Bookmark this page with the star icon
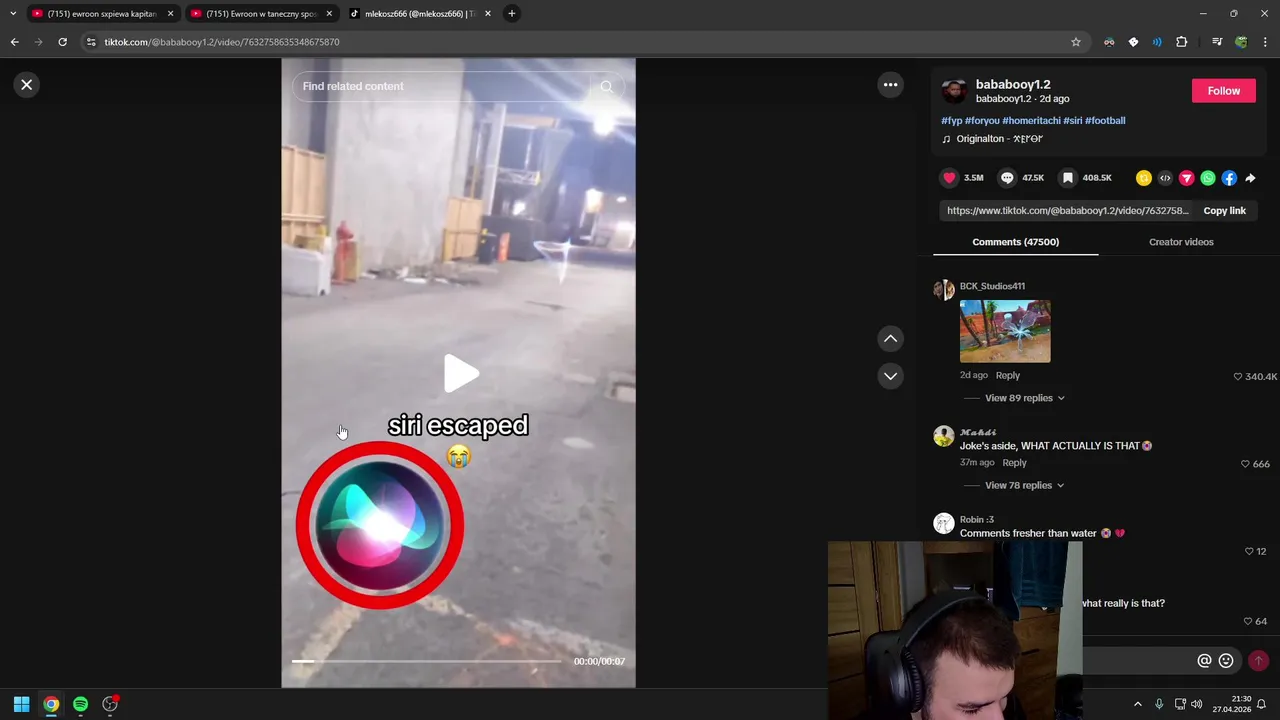The width and height of the screenshot is (1280, 720). click(x=1076, y=42)
